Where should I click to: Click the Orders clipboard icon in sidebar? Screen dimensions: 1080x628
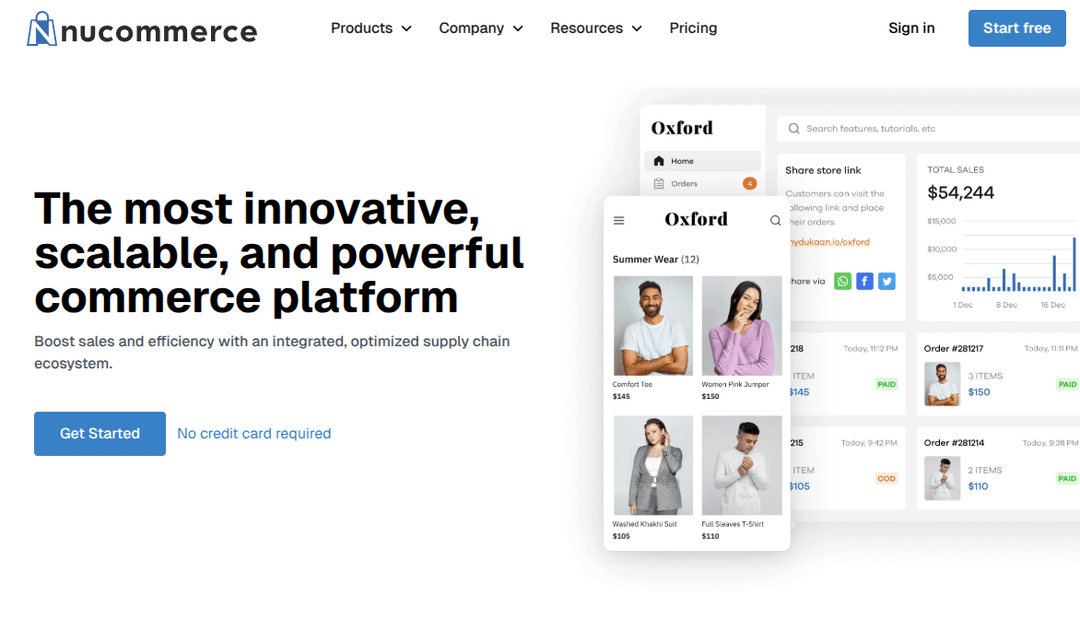(658, 184)
